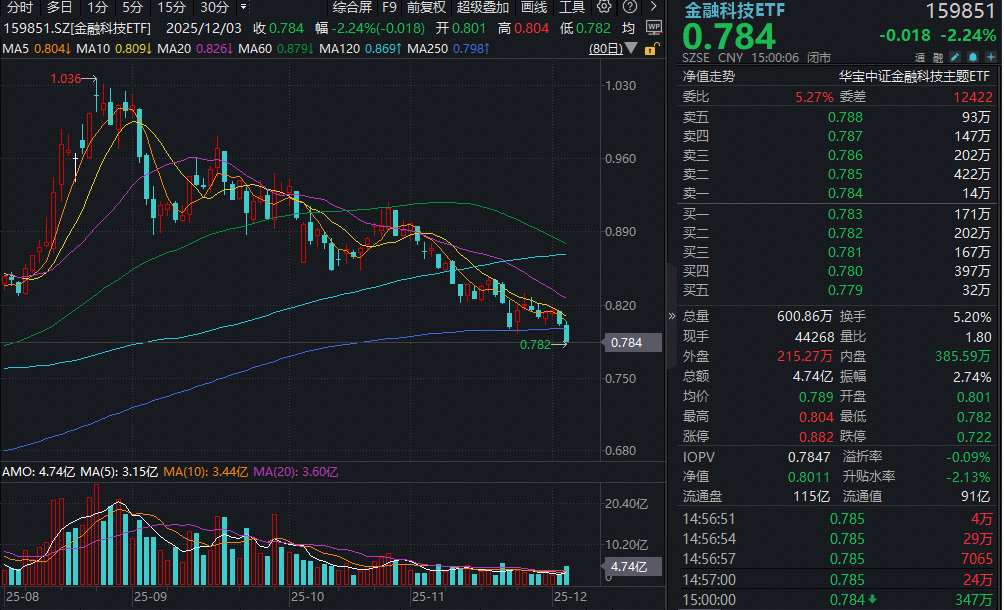The image size is (1004, 610).
Task: Open the chart settings gear icon
Action: (x=603, y=8)
